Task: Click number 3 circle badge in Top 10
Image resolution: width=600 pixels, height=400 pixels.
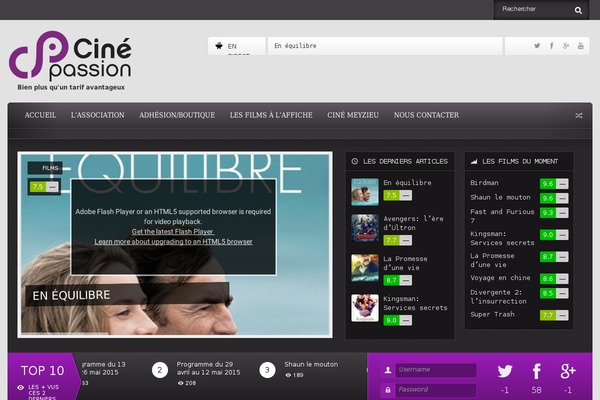Action: [267, 370]
